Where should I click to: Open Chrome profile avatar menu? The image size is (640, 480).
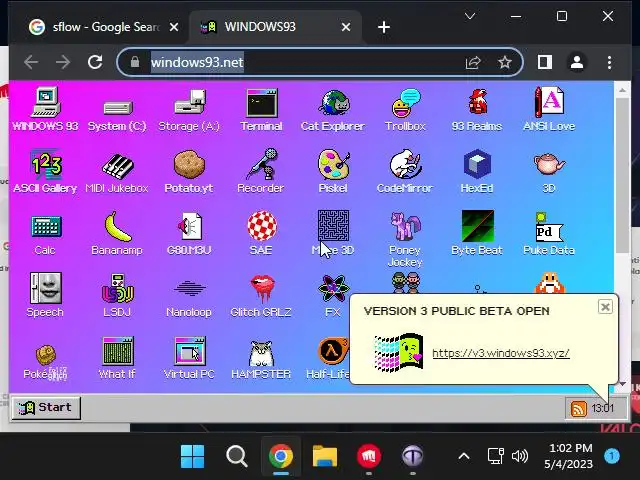click(577, 62)
